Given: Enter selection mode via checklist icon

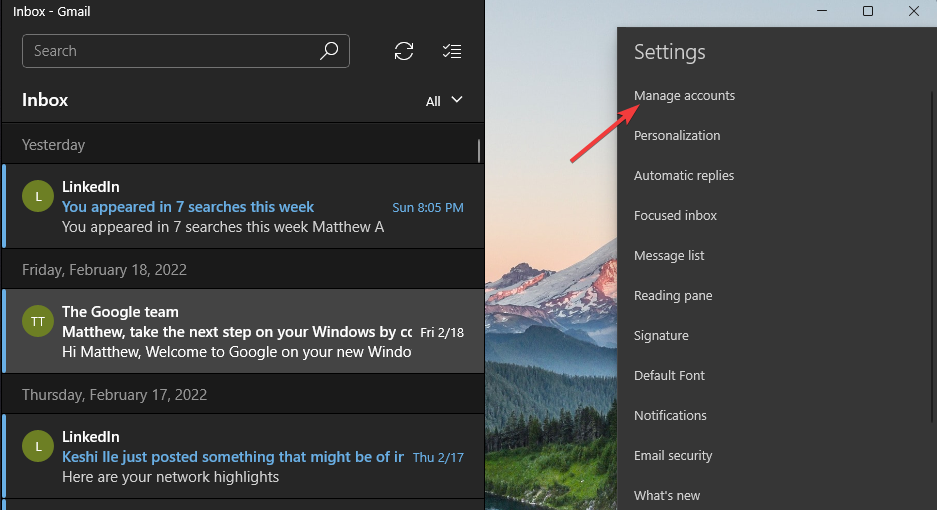Looking at the screenshot, I should (x=452, y=51).
